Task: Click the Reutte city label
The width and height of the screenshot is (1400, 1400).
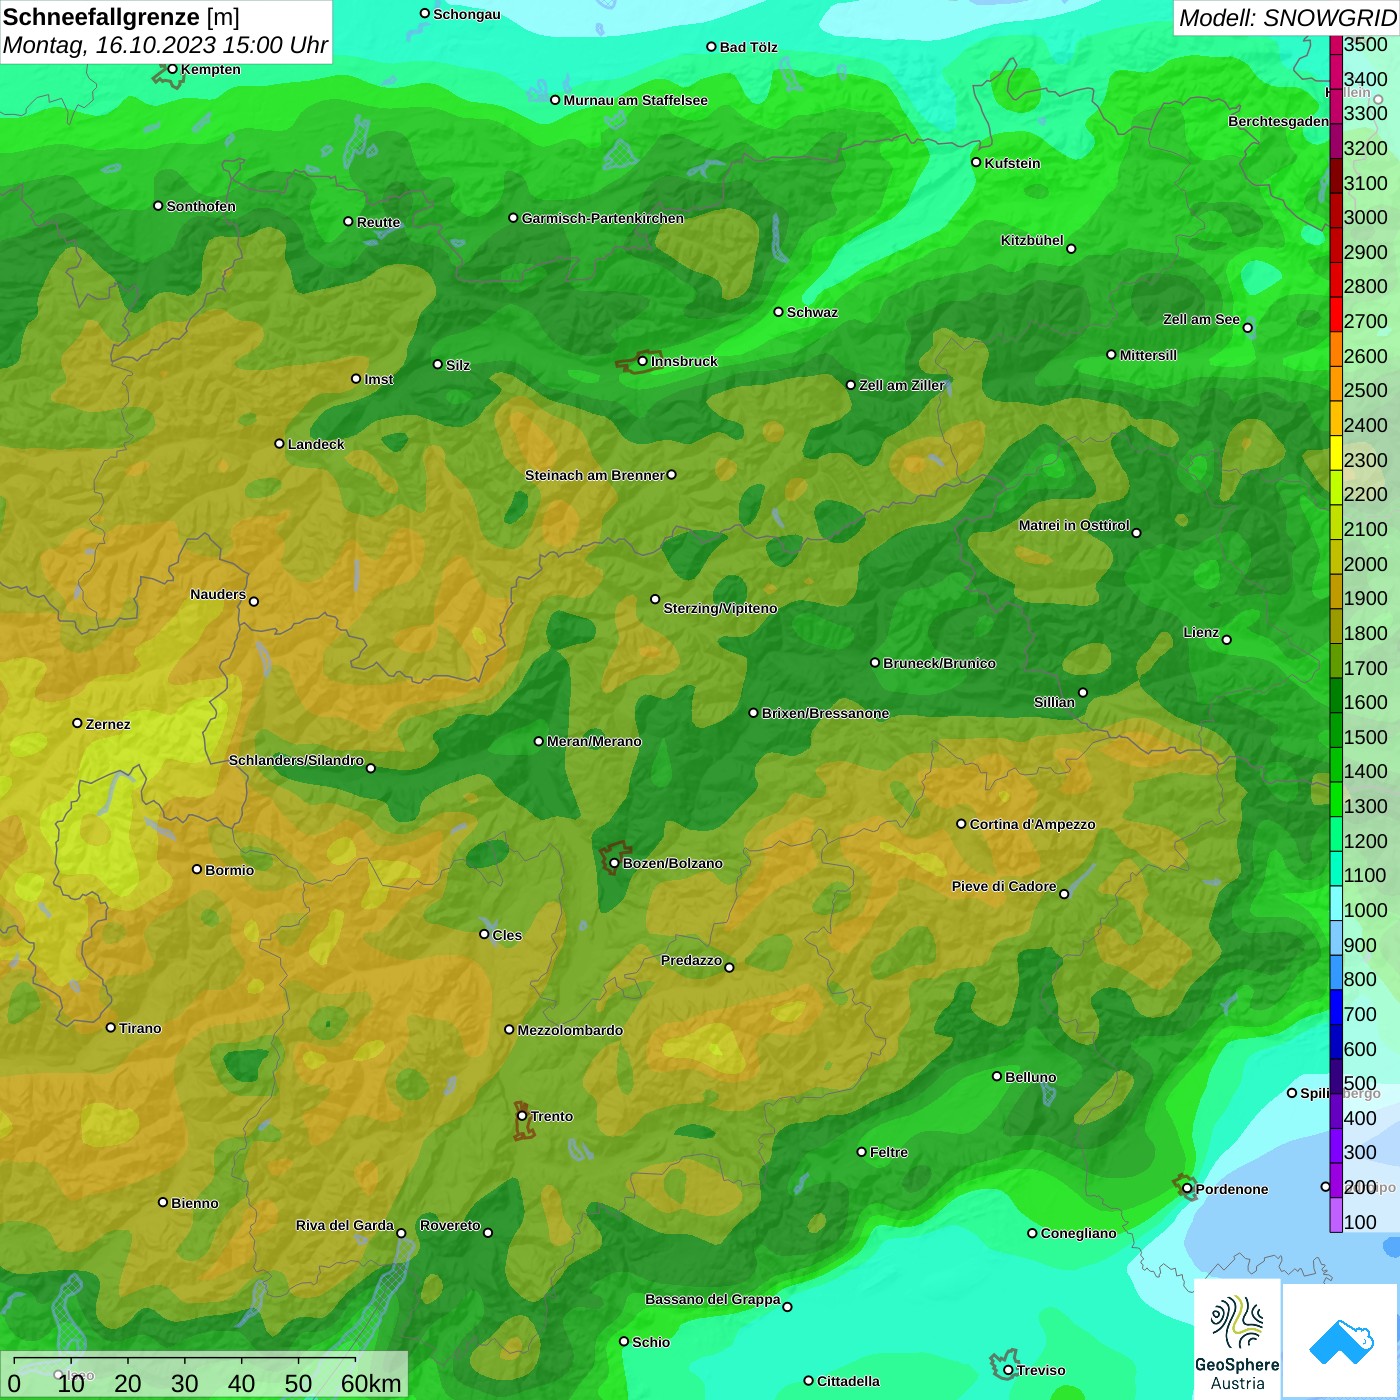Action: (378, 222)
